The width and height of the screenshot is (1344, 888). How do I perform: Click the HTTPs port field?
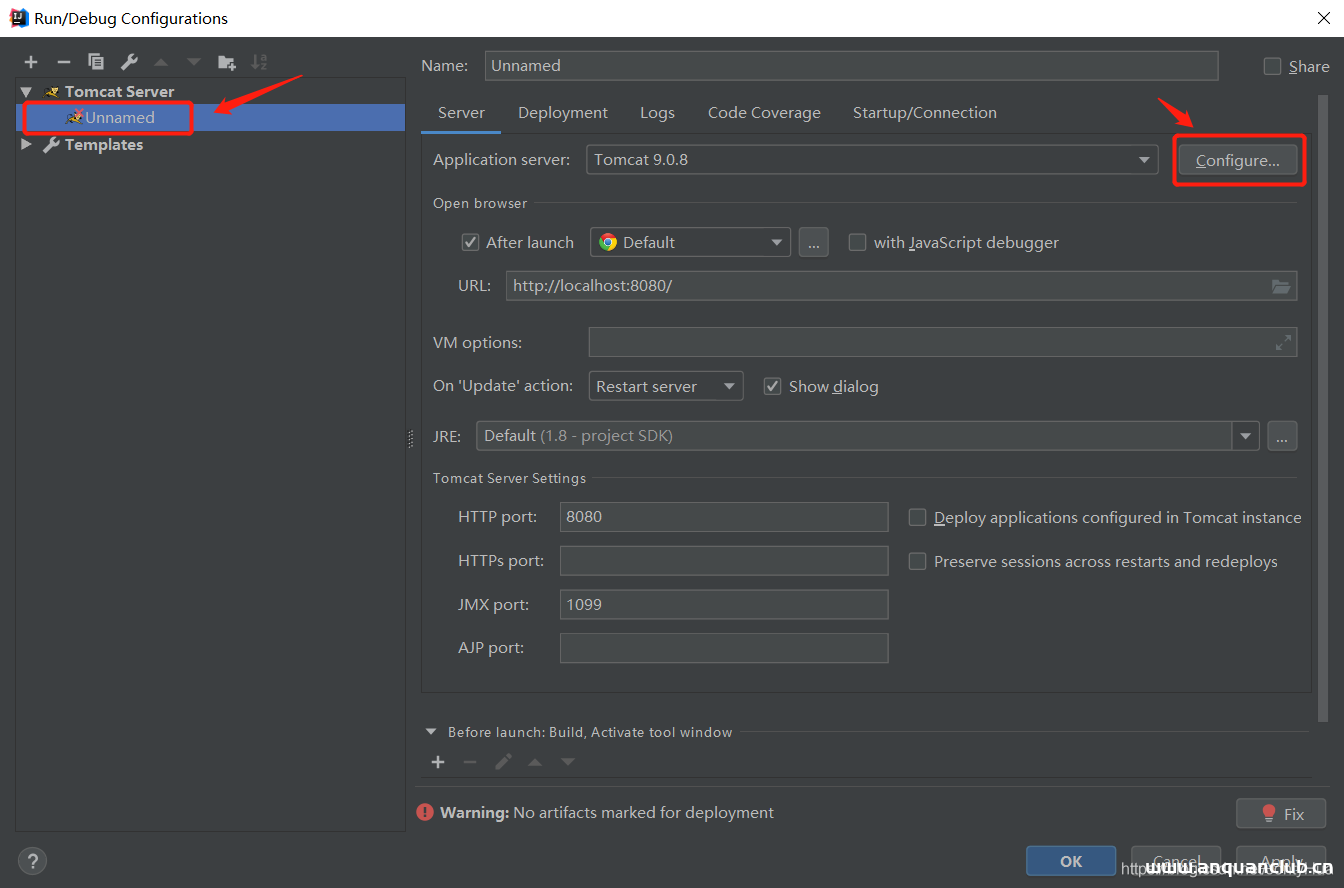tap(724, 561)
